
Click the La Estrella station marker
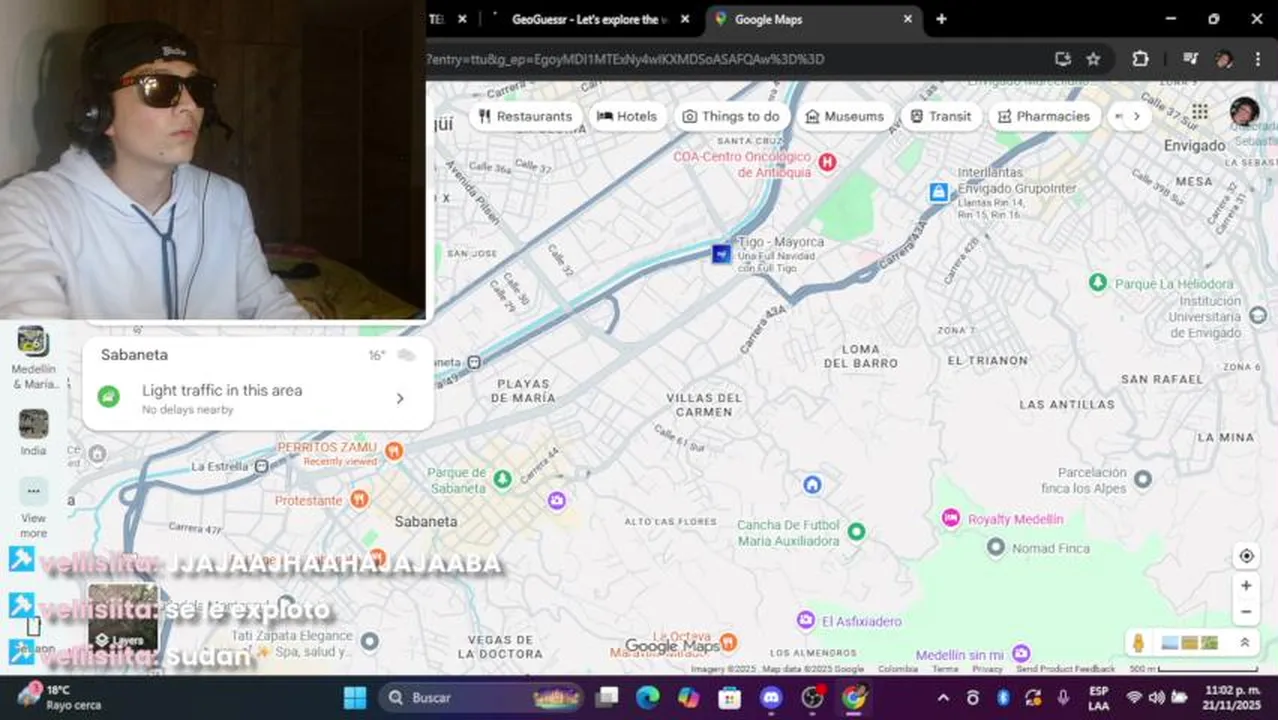(x=261, y=466)
